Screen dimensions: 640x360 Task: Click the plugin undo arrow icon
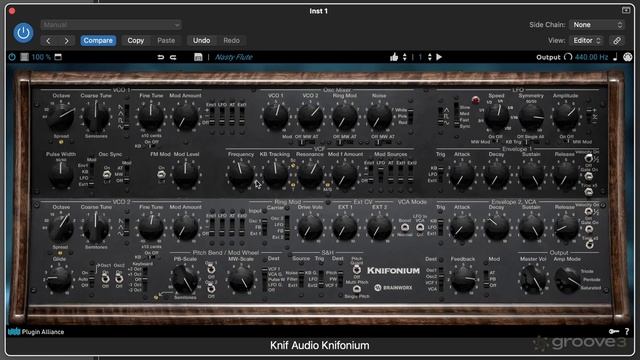click(x=161, y=57)
